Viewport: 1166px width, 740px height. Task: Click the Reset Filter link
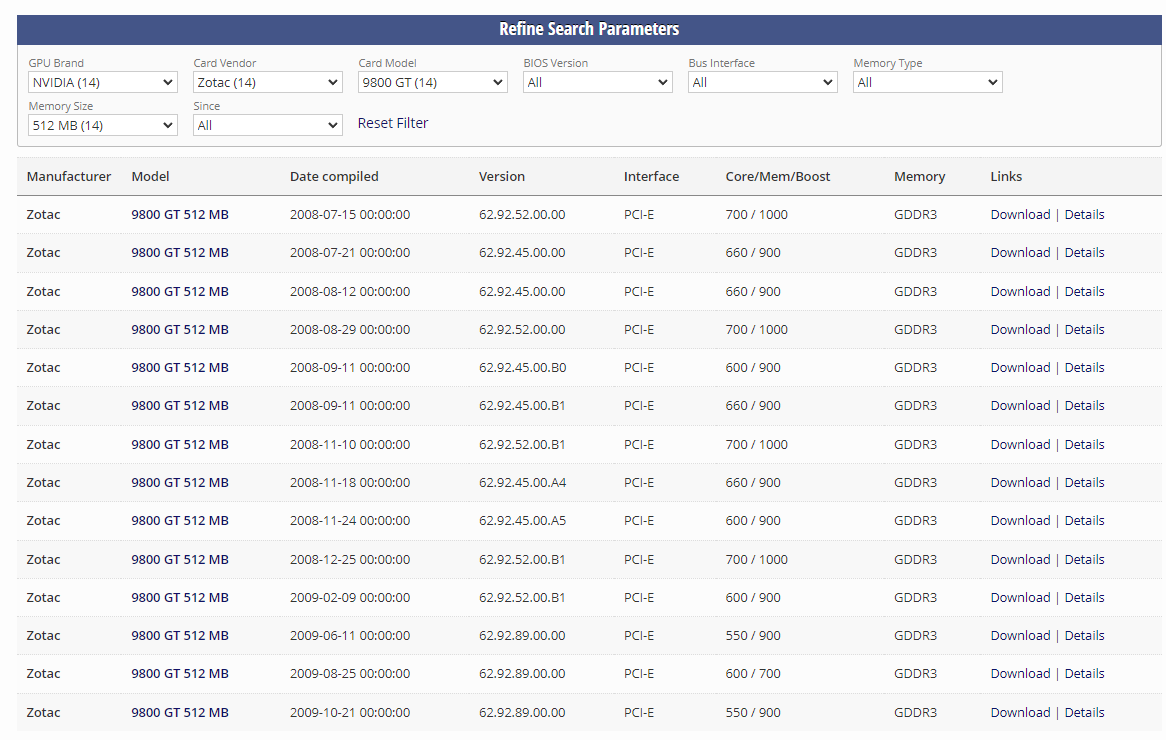point(393,123)
